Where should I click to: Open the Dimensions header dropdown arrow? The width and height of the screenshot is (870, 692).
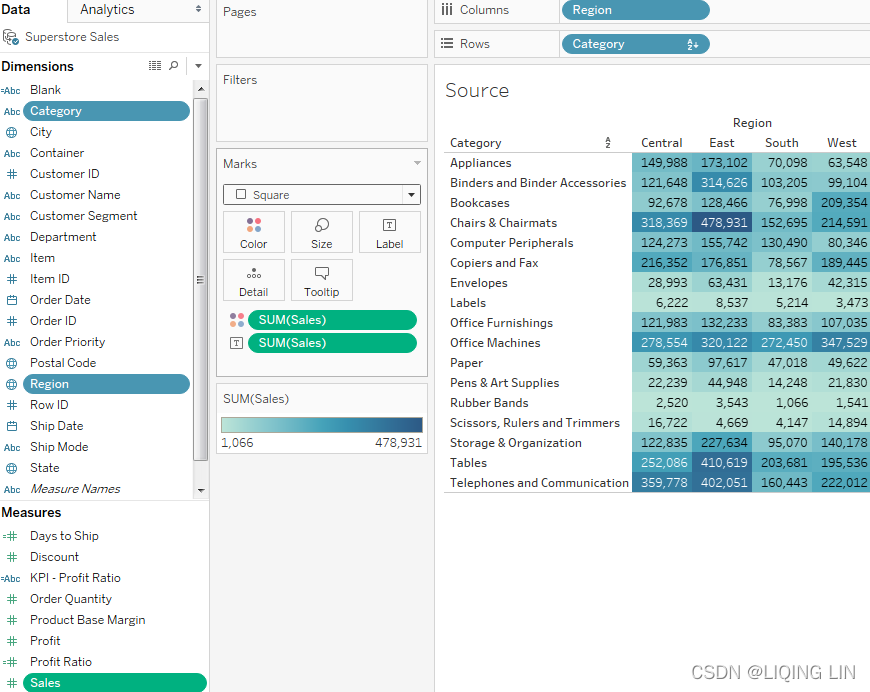[198, 66]
